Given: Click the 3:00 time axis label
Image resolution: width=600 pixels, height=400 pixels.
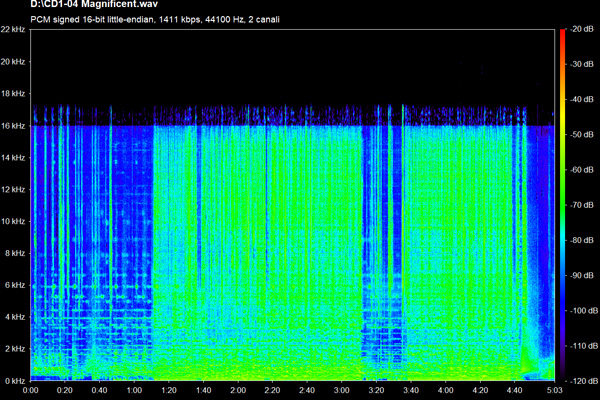Looking at the screenshot, I should [x=341, y=390].
